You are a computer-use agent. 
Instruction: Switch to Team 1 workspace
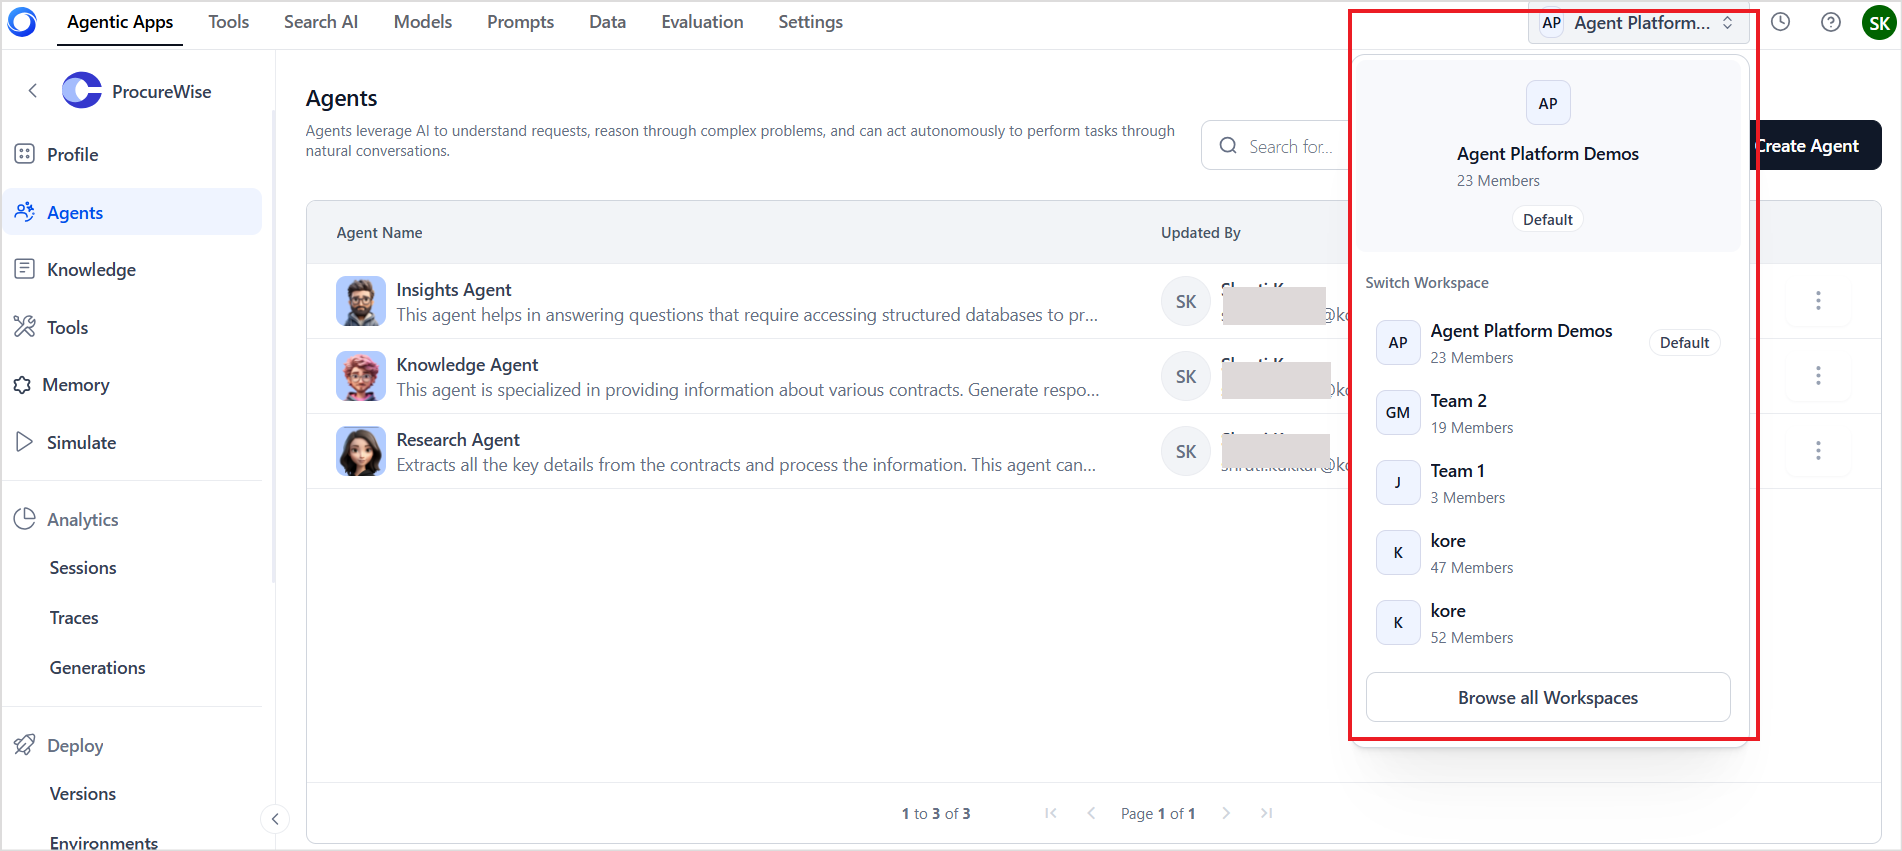[x=1548, y=482]
